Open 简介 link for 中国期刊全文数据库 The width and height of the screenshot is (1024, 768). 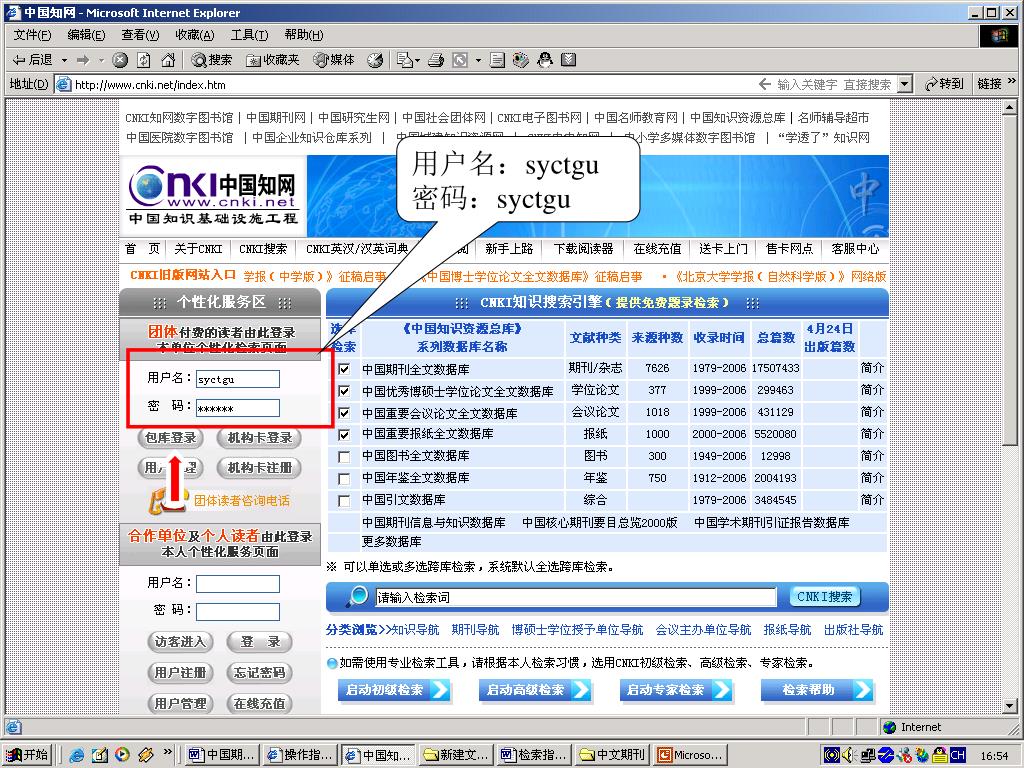[x=872, y=368]
